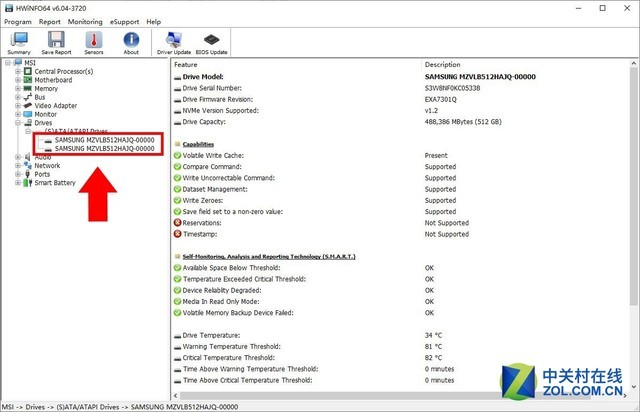This screenshot has width=640, height=412.
Task: Select Memory in the tree
Action: click(46, 89)
